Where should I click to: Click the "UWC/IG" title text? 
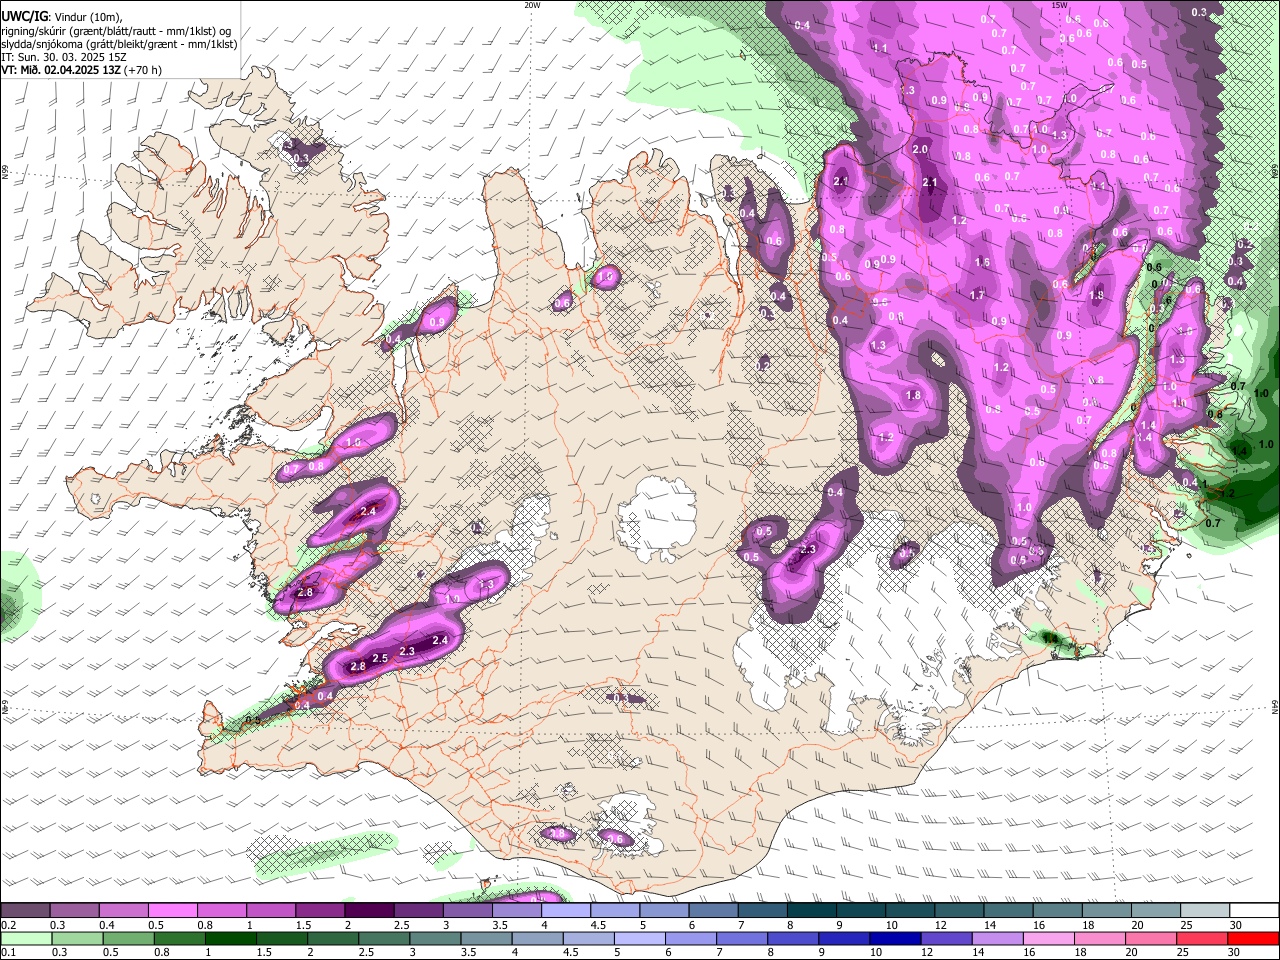pyautogui.click(x=23, y=16)
